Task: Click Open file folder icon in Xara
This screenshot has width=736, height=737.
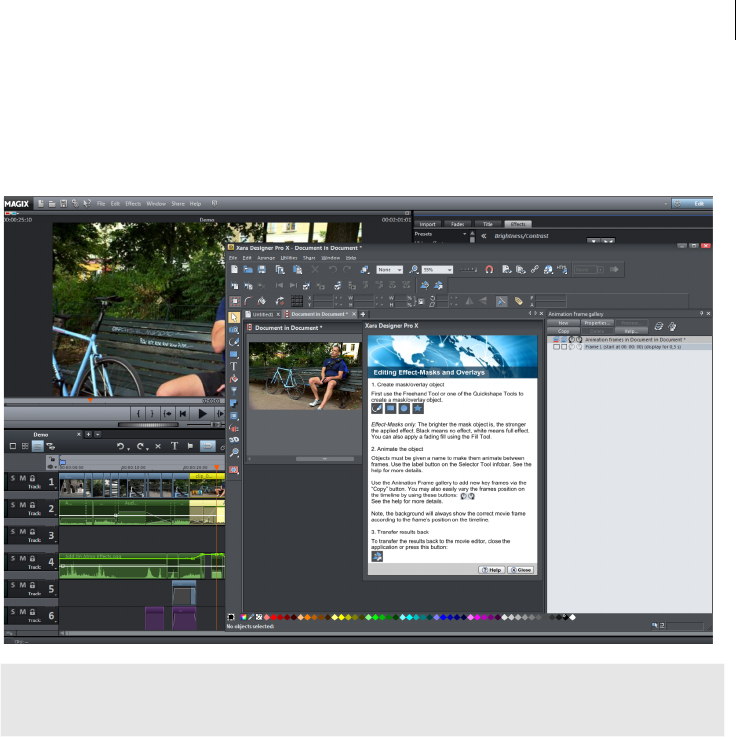Action: point(248,269)
